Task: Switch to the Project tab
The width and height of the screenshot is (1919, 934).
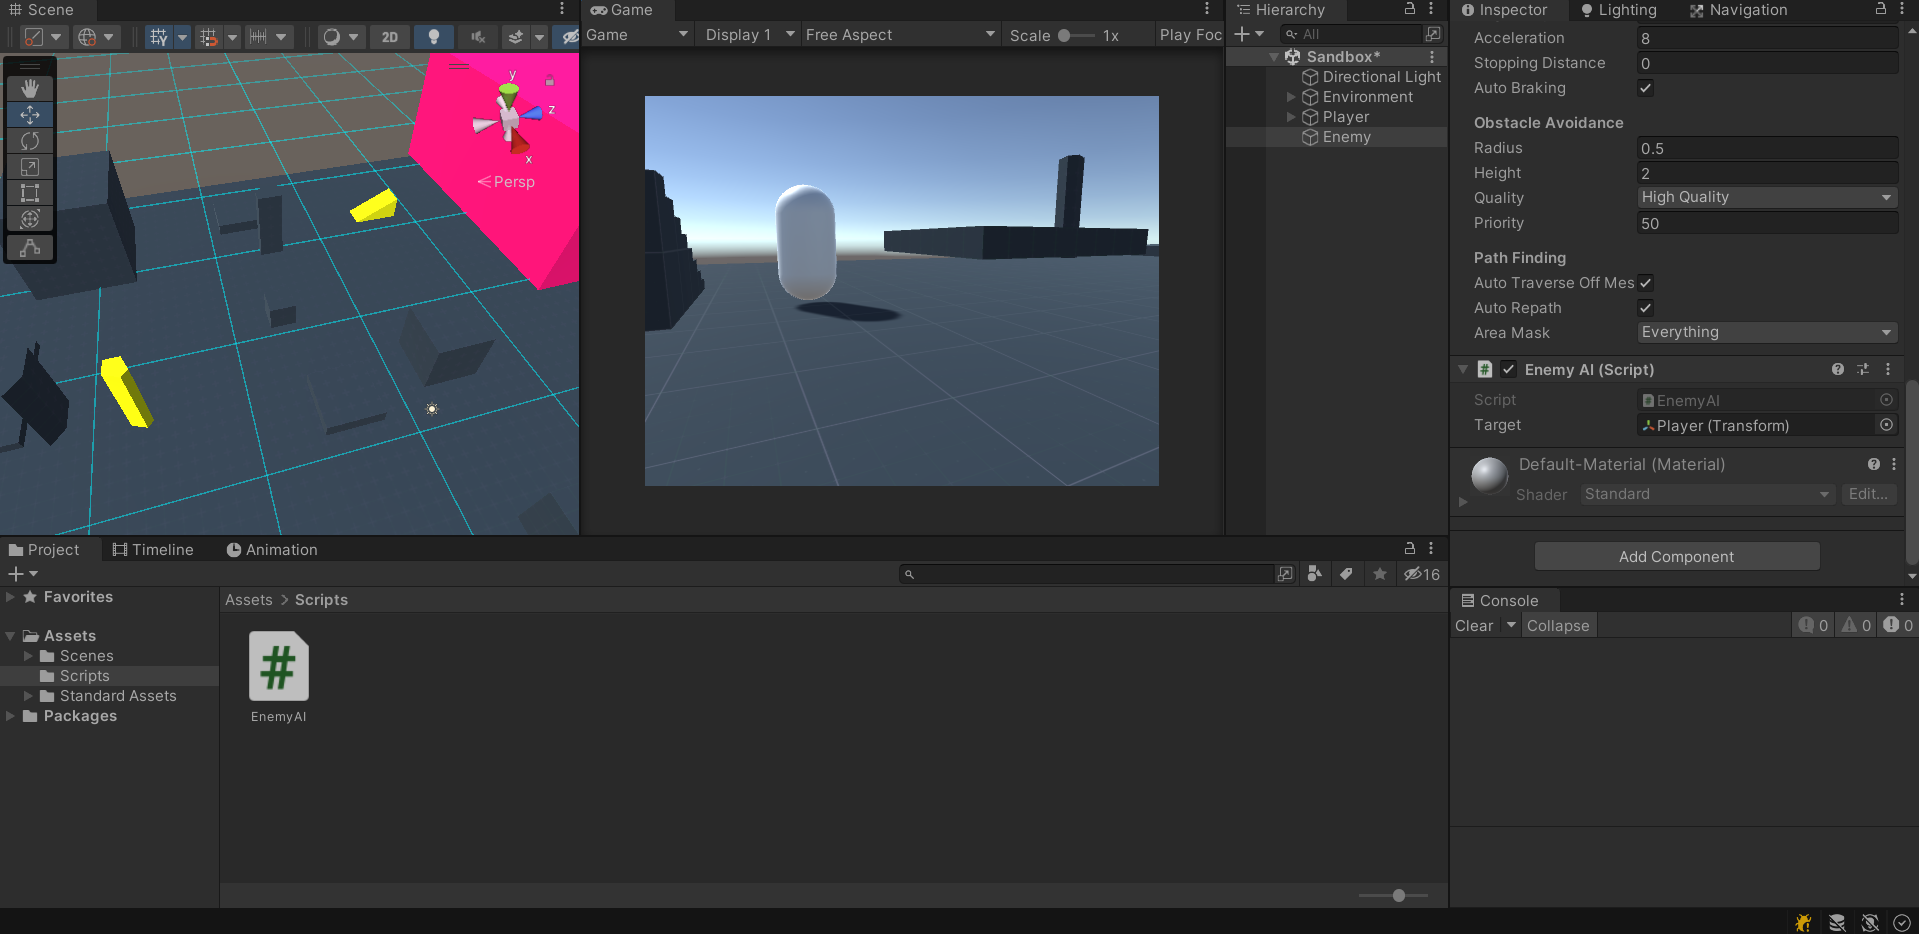Action: click(44, 550)
